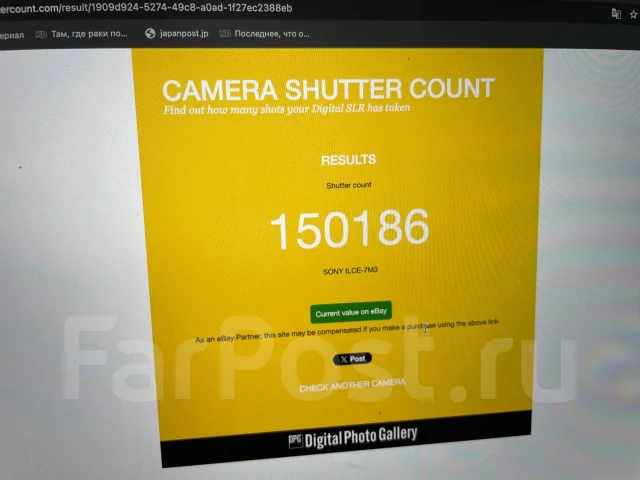Image resolution: width=640 pixels, height=480 pixels.
Task: Click the 'RESULTS' heading
Action: pyautogui.click(x=349, y=160)
